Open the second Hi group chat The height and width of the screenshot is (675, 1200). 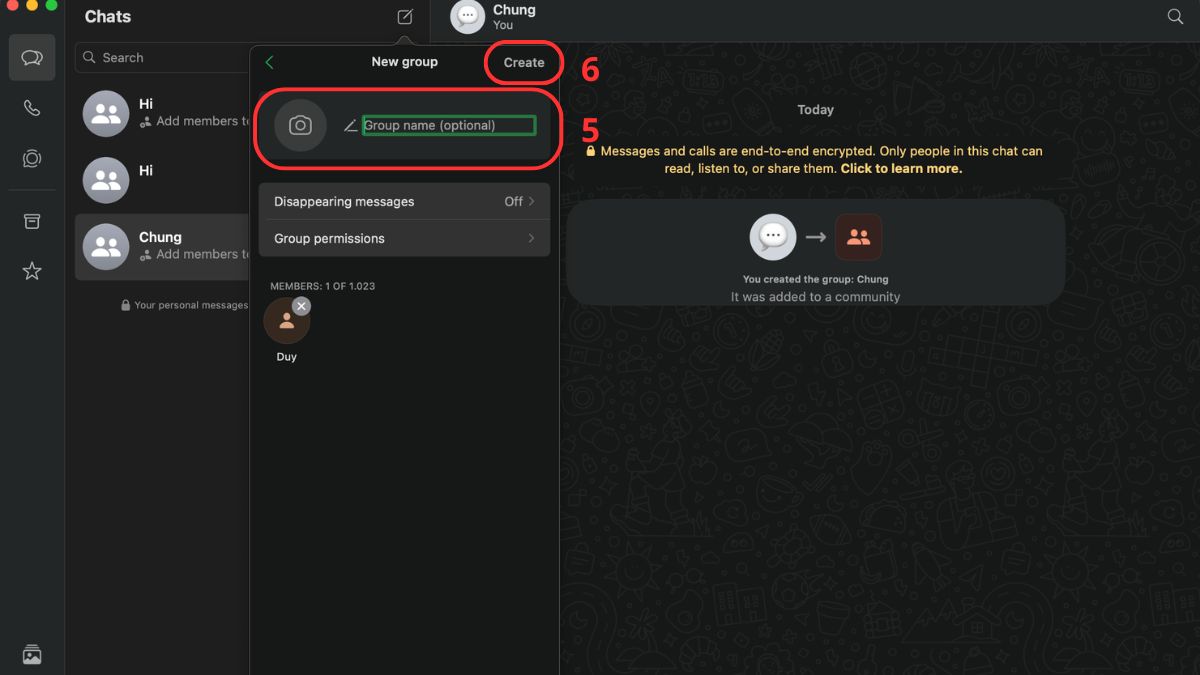coord(162,180)
